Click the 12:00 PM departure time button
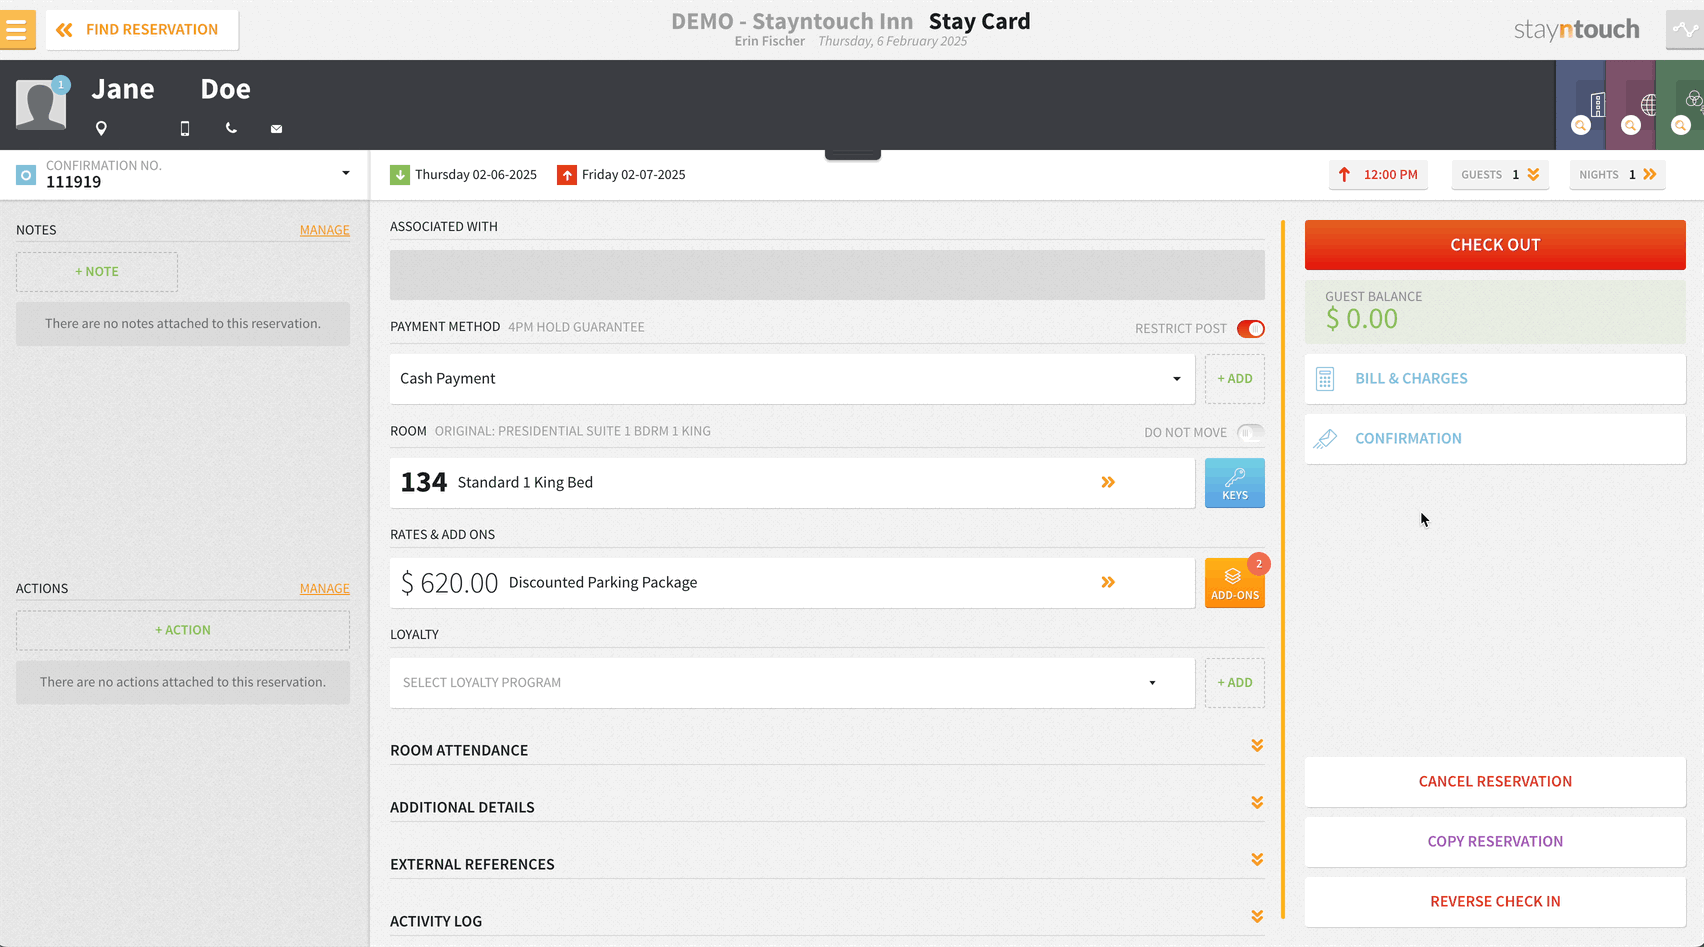Viewport: 1704px width, 947px height. (x=1379, y=175)
